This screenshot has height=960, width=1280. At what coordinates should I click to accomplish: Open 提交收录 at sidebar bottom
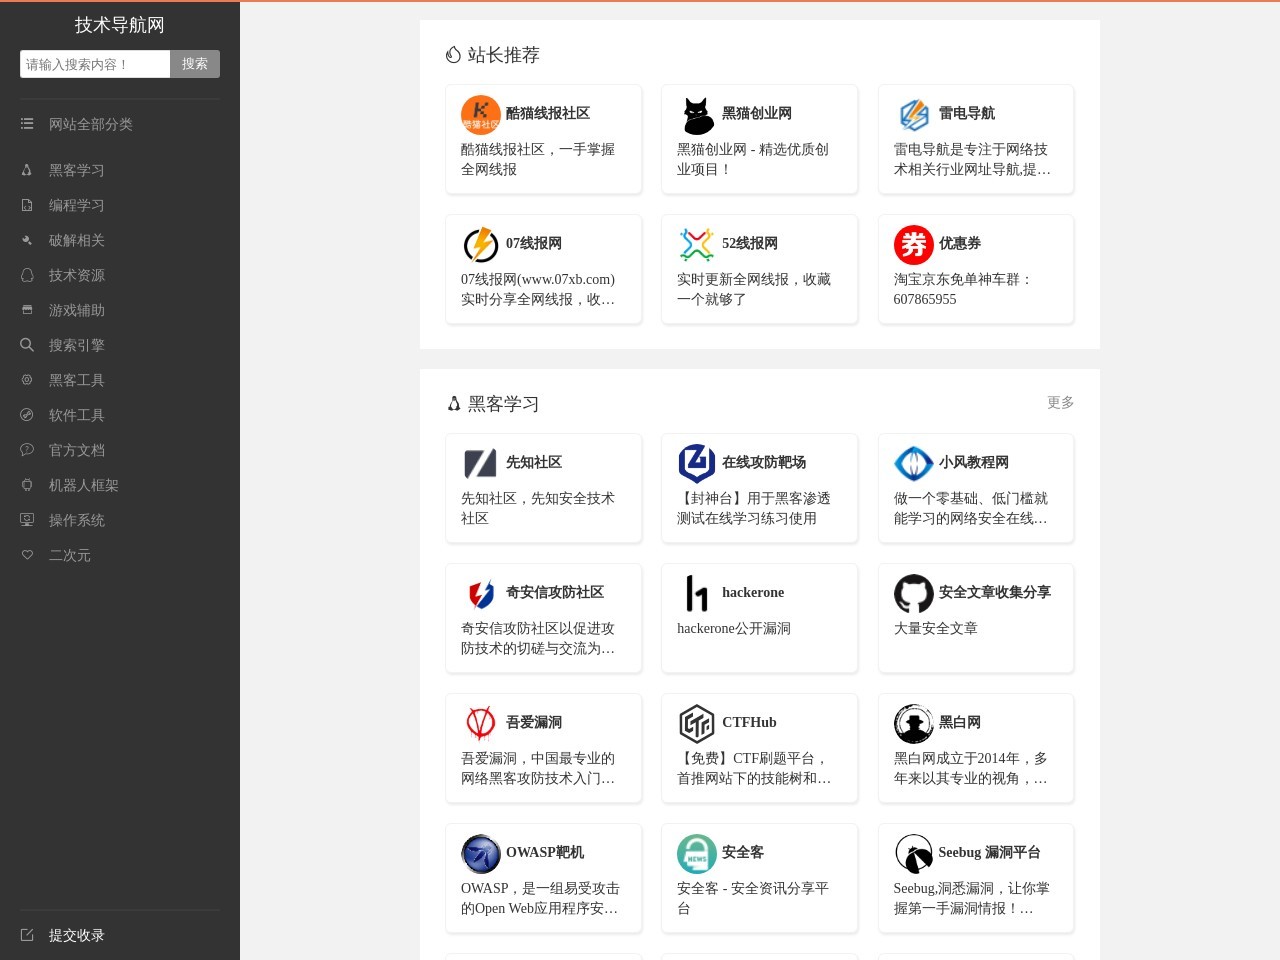click(x=76, y=935)
